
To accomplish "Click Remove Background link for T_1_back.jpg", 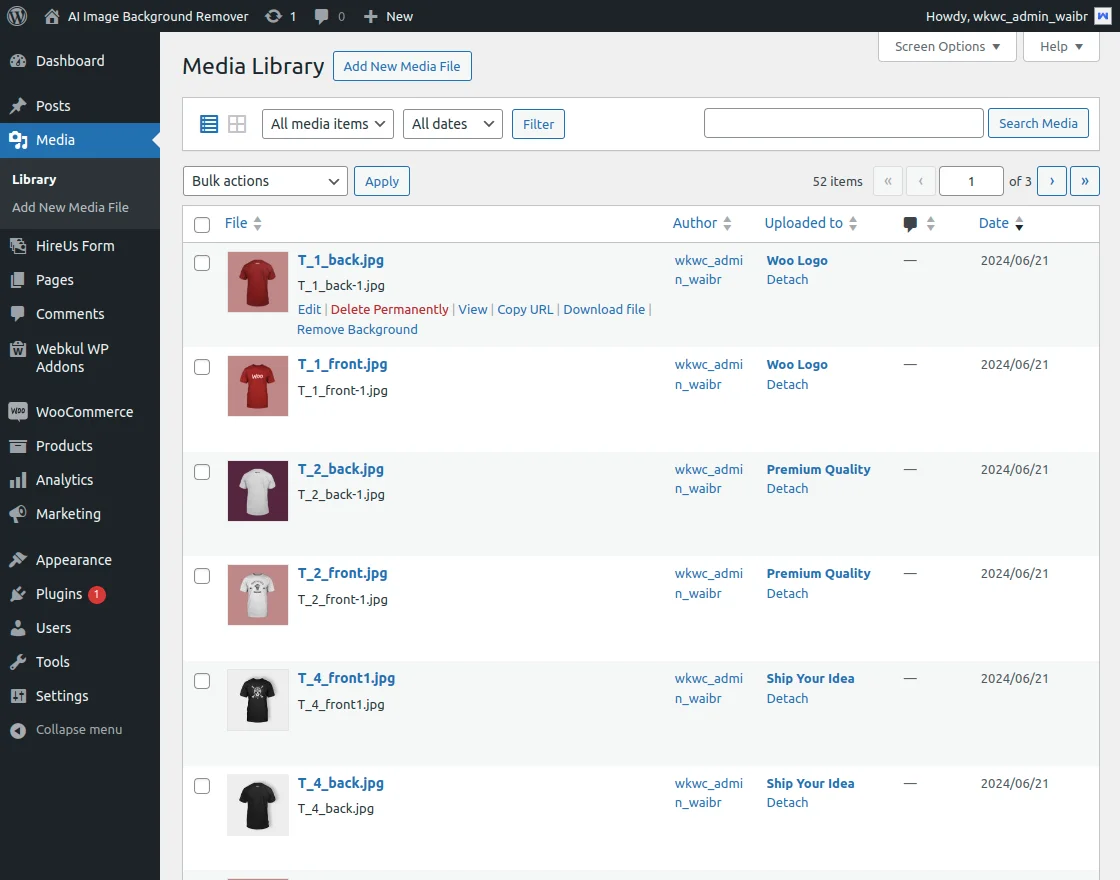I will tap(357, 329).
